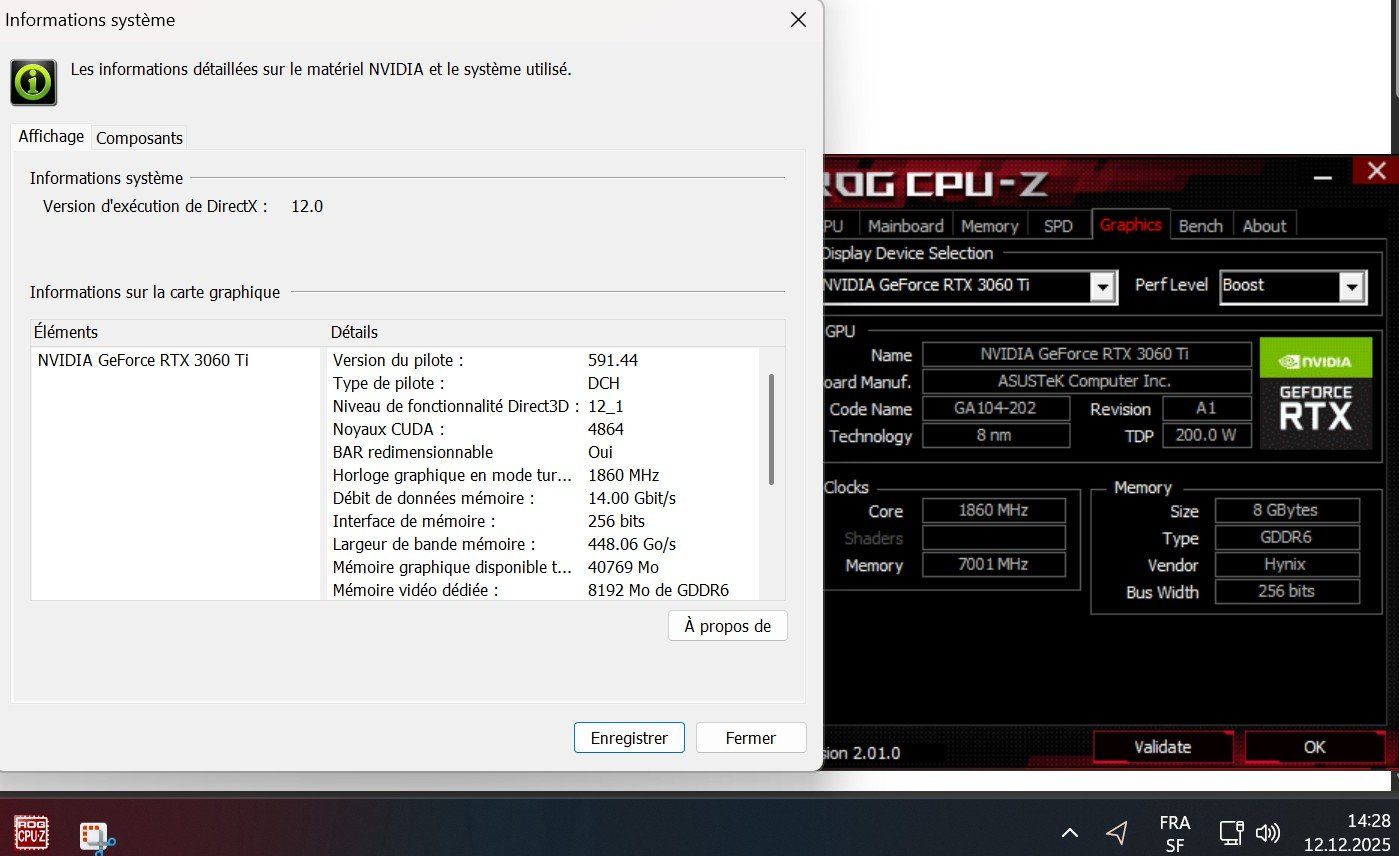Screen dimensions: 1399x856
Task: Click the Débit de données mémoire row
Action: [x=544, y=498]
